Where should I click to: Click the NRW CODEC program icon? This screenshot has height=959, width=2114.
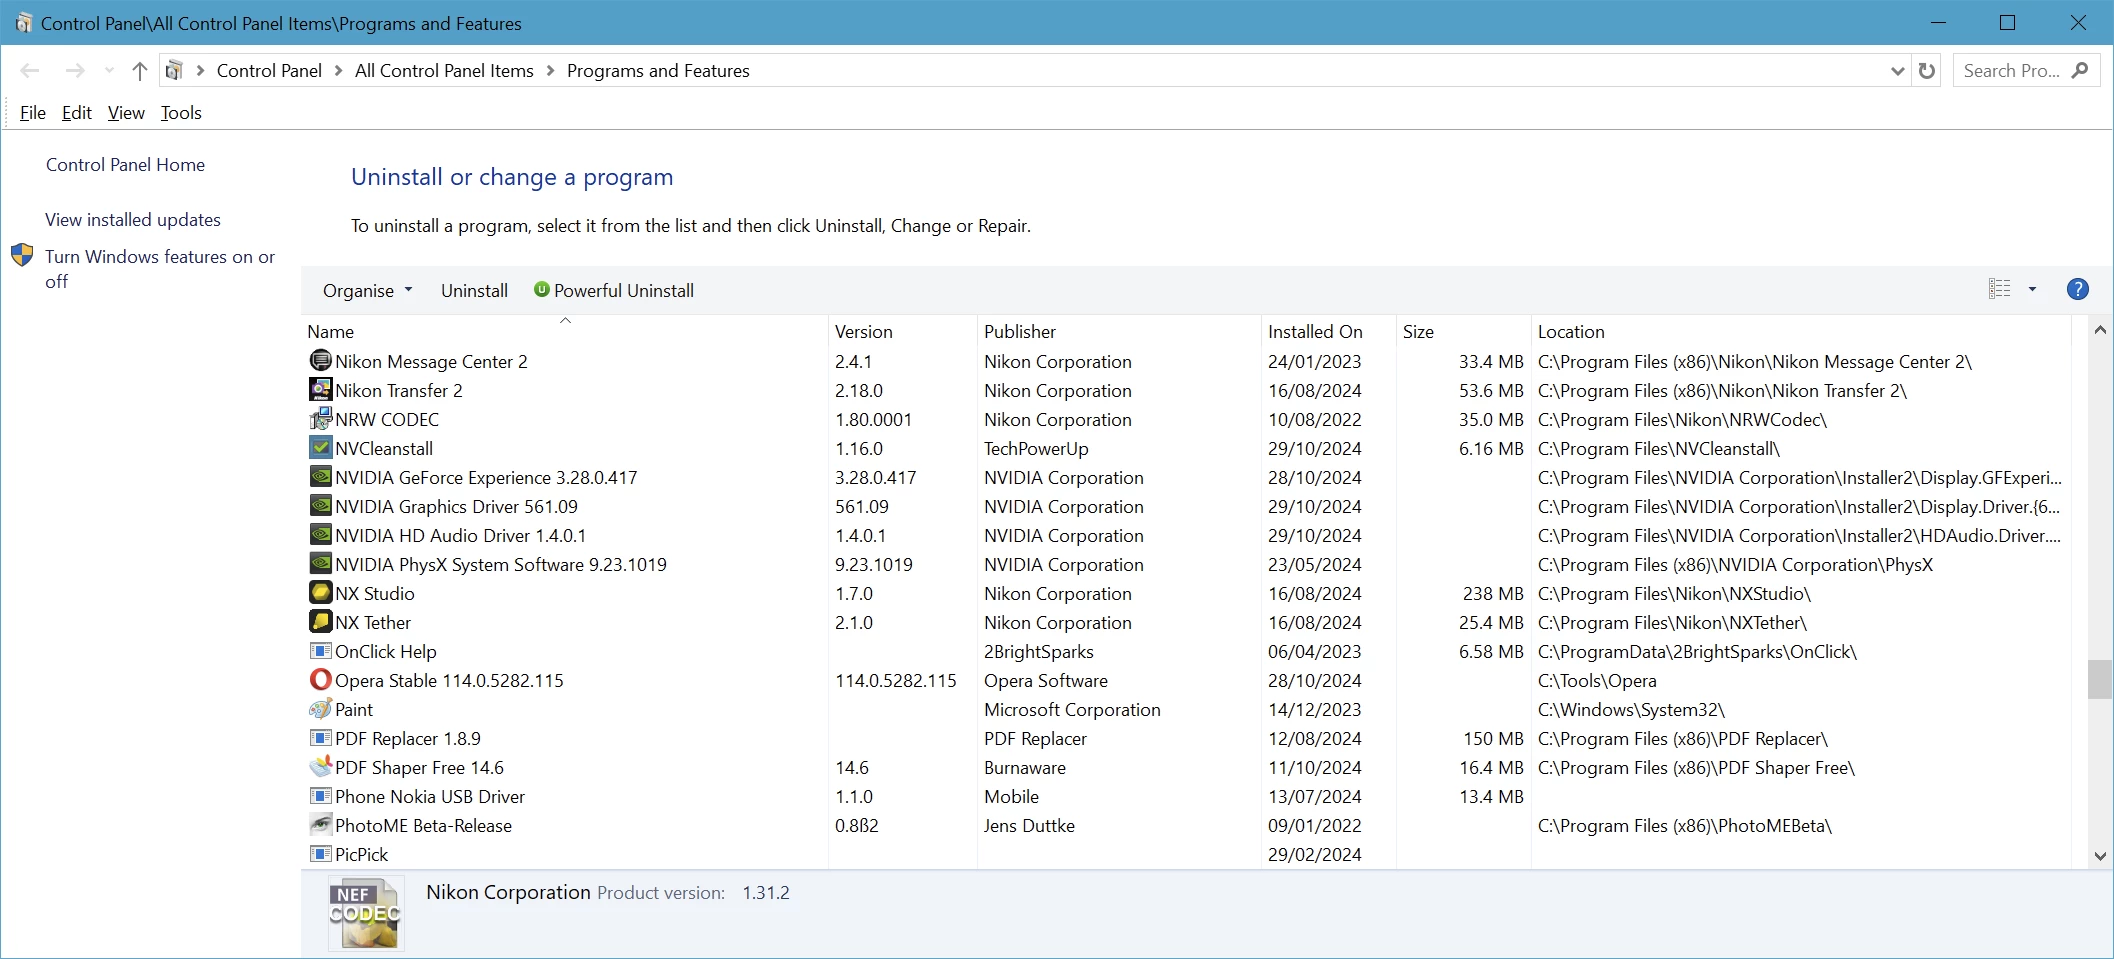320,419
